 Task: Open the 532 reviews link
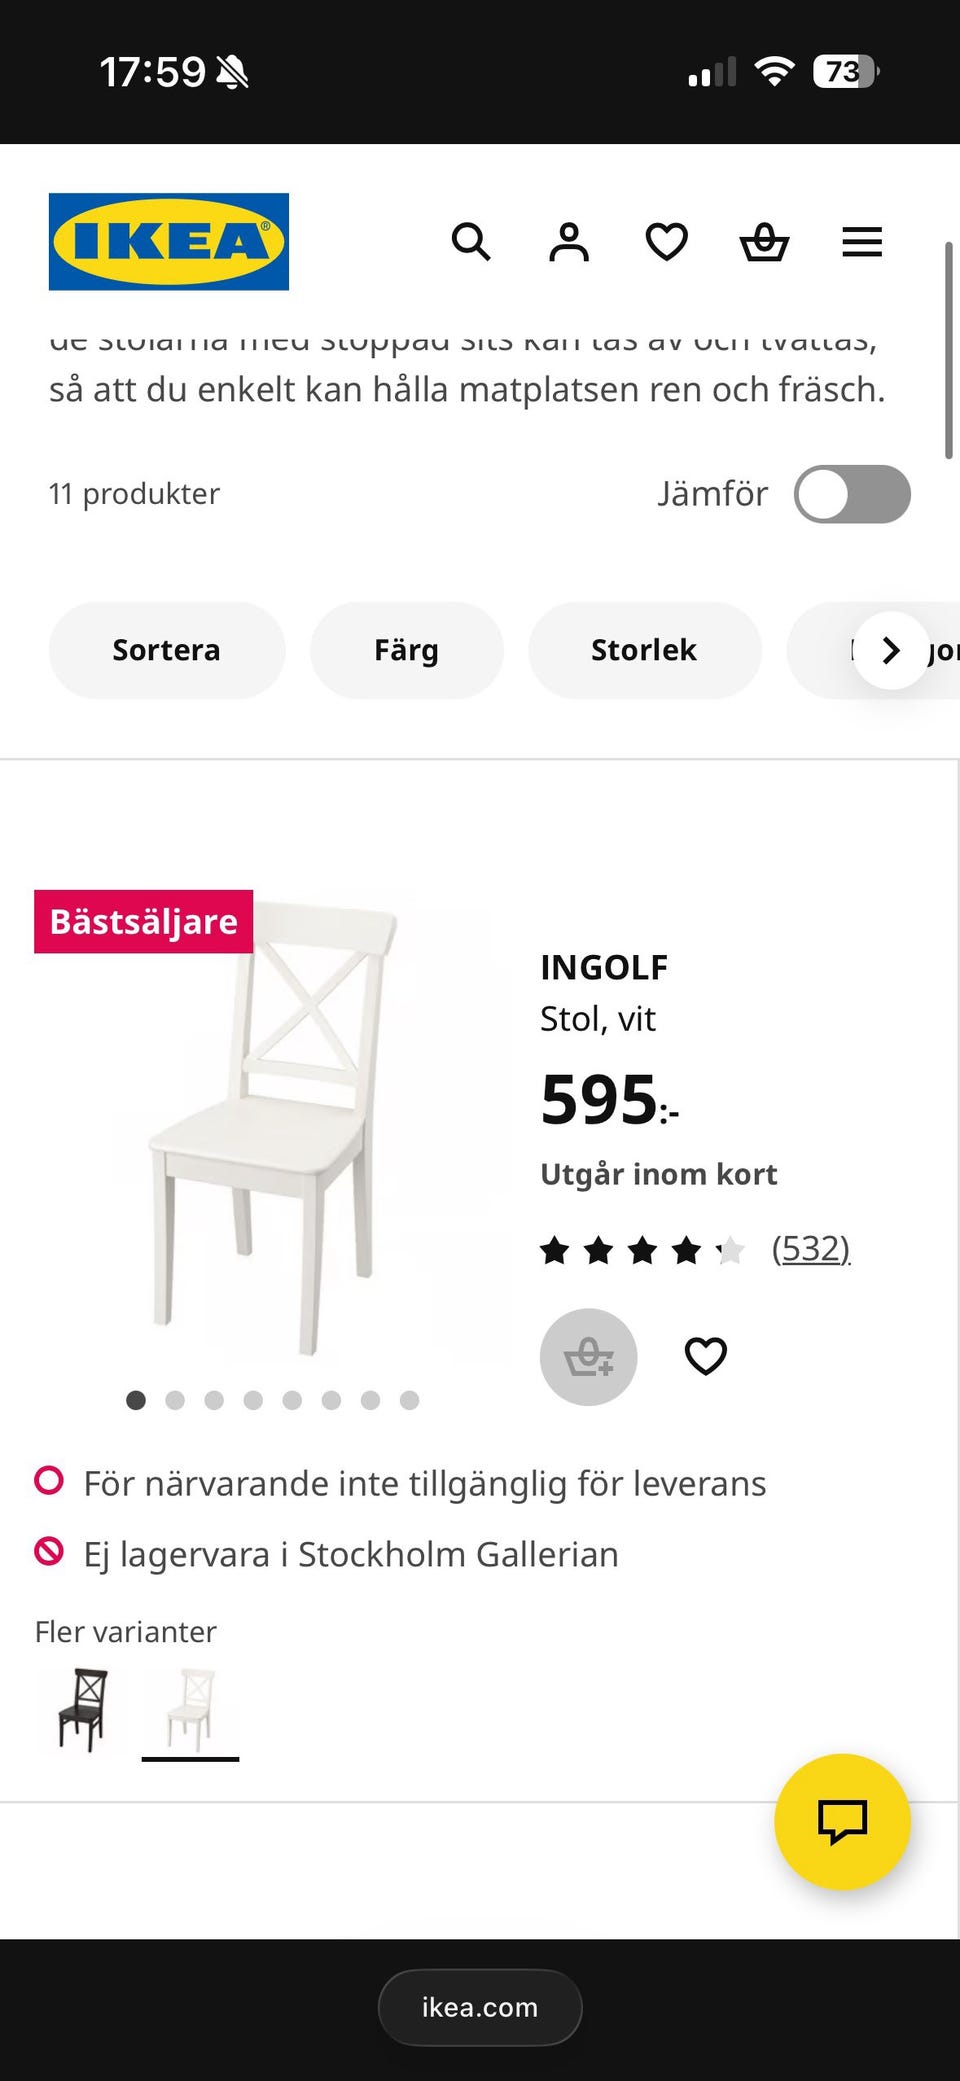pyautogui.click(x=811, y=1248)
